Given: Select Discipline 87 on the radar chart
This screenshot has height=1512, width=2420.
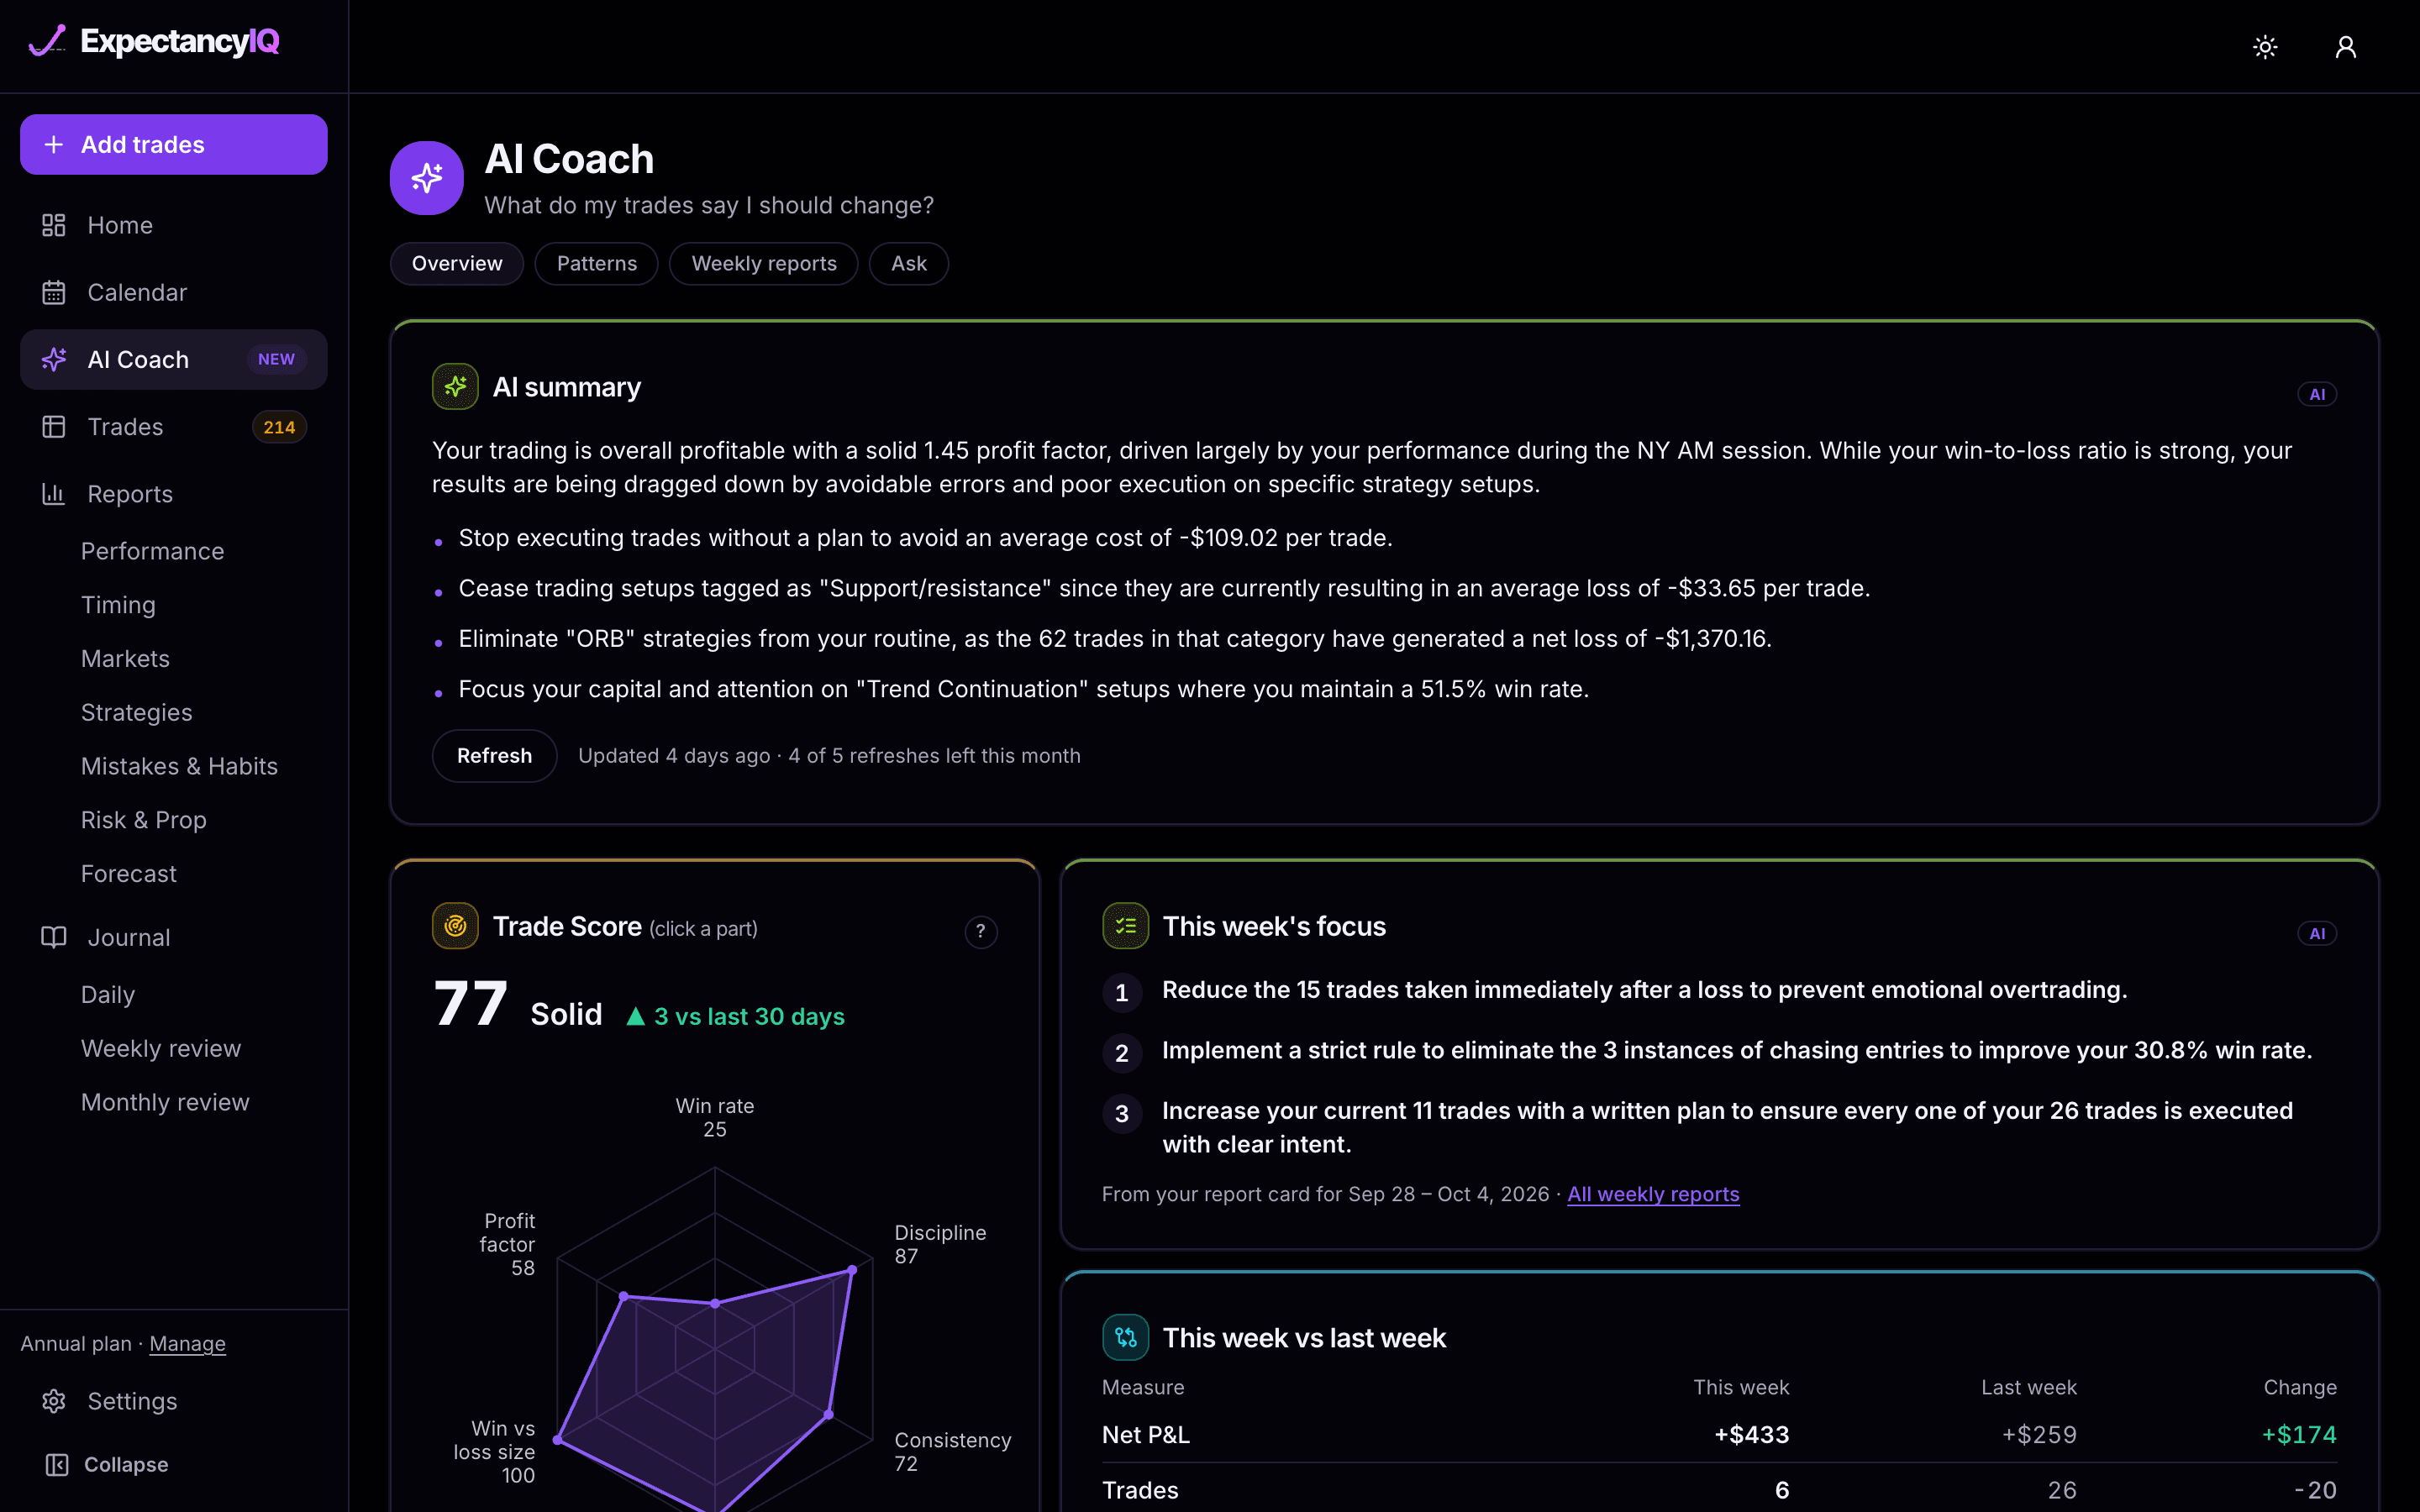Looking at the screenshot, I should click(x=940, y=1244).
